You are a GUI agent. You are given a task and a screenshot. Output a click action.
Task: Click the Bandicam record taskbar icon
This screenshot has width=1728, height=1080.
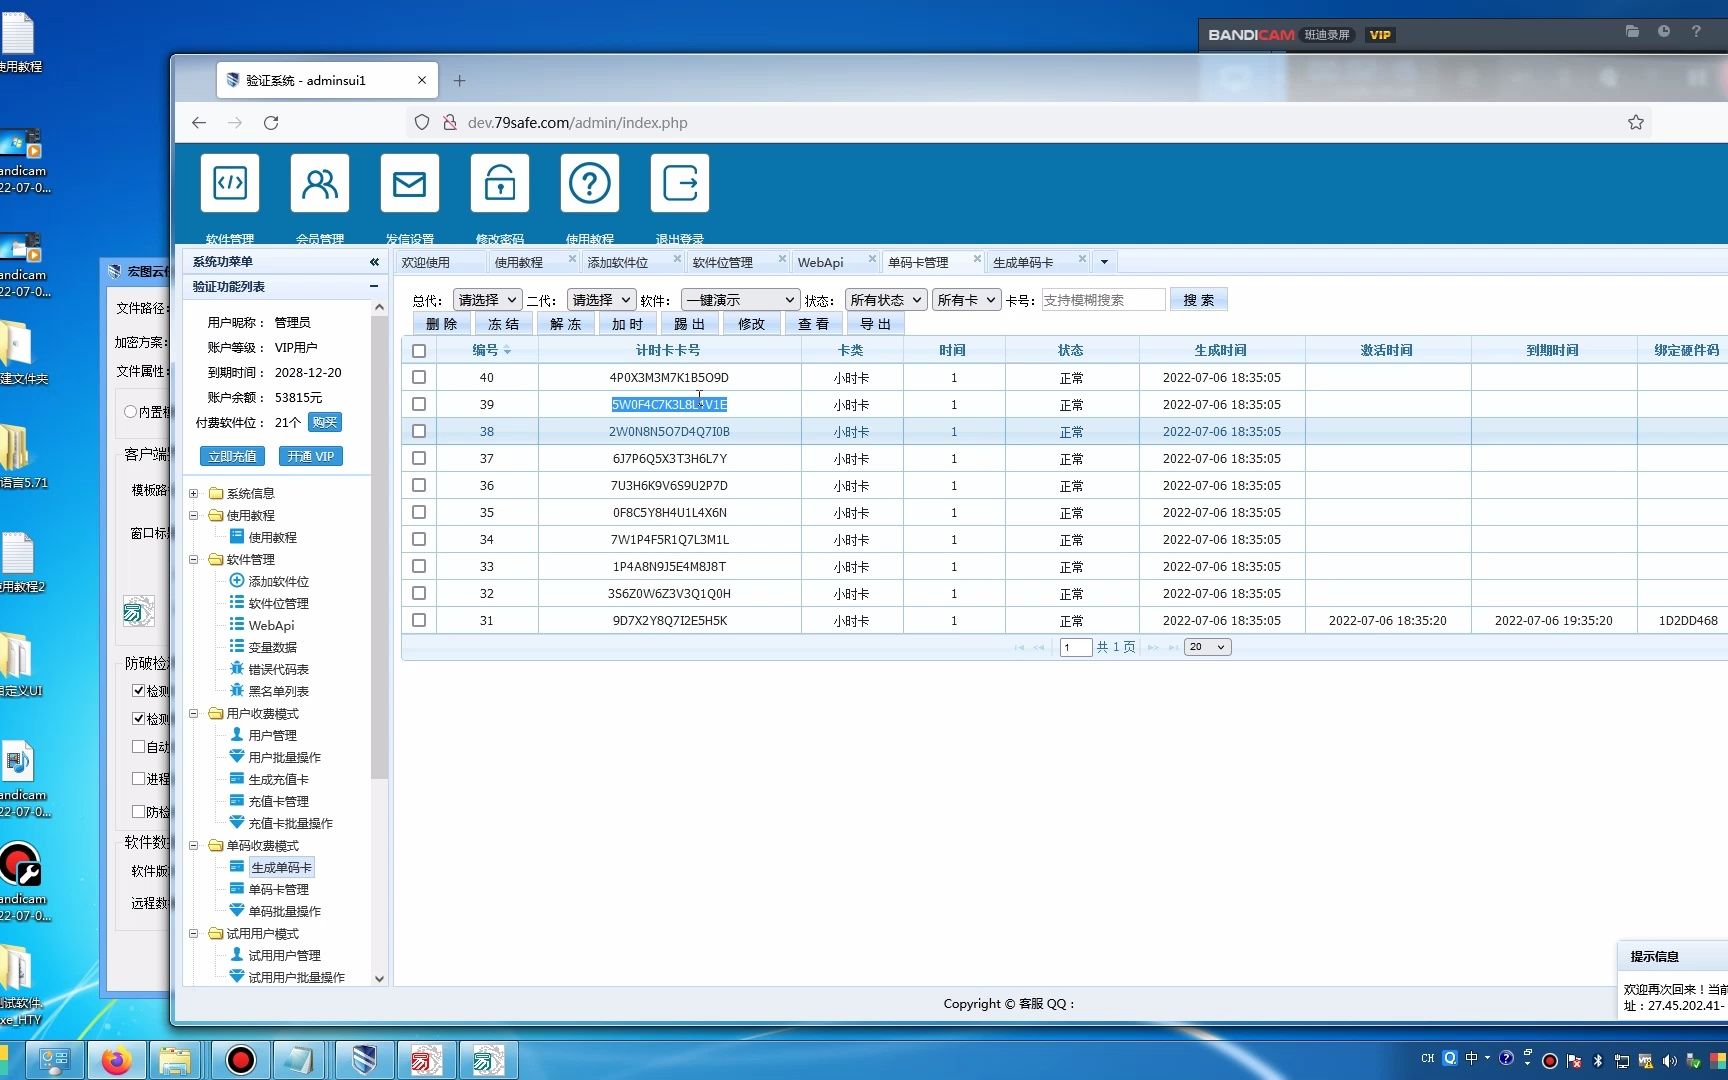[241, 1060]
